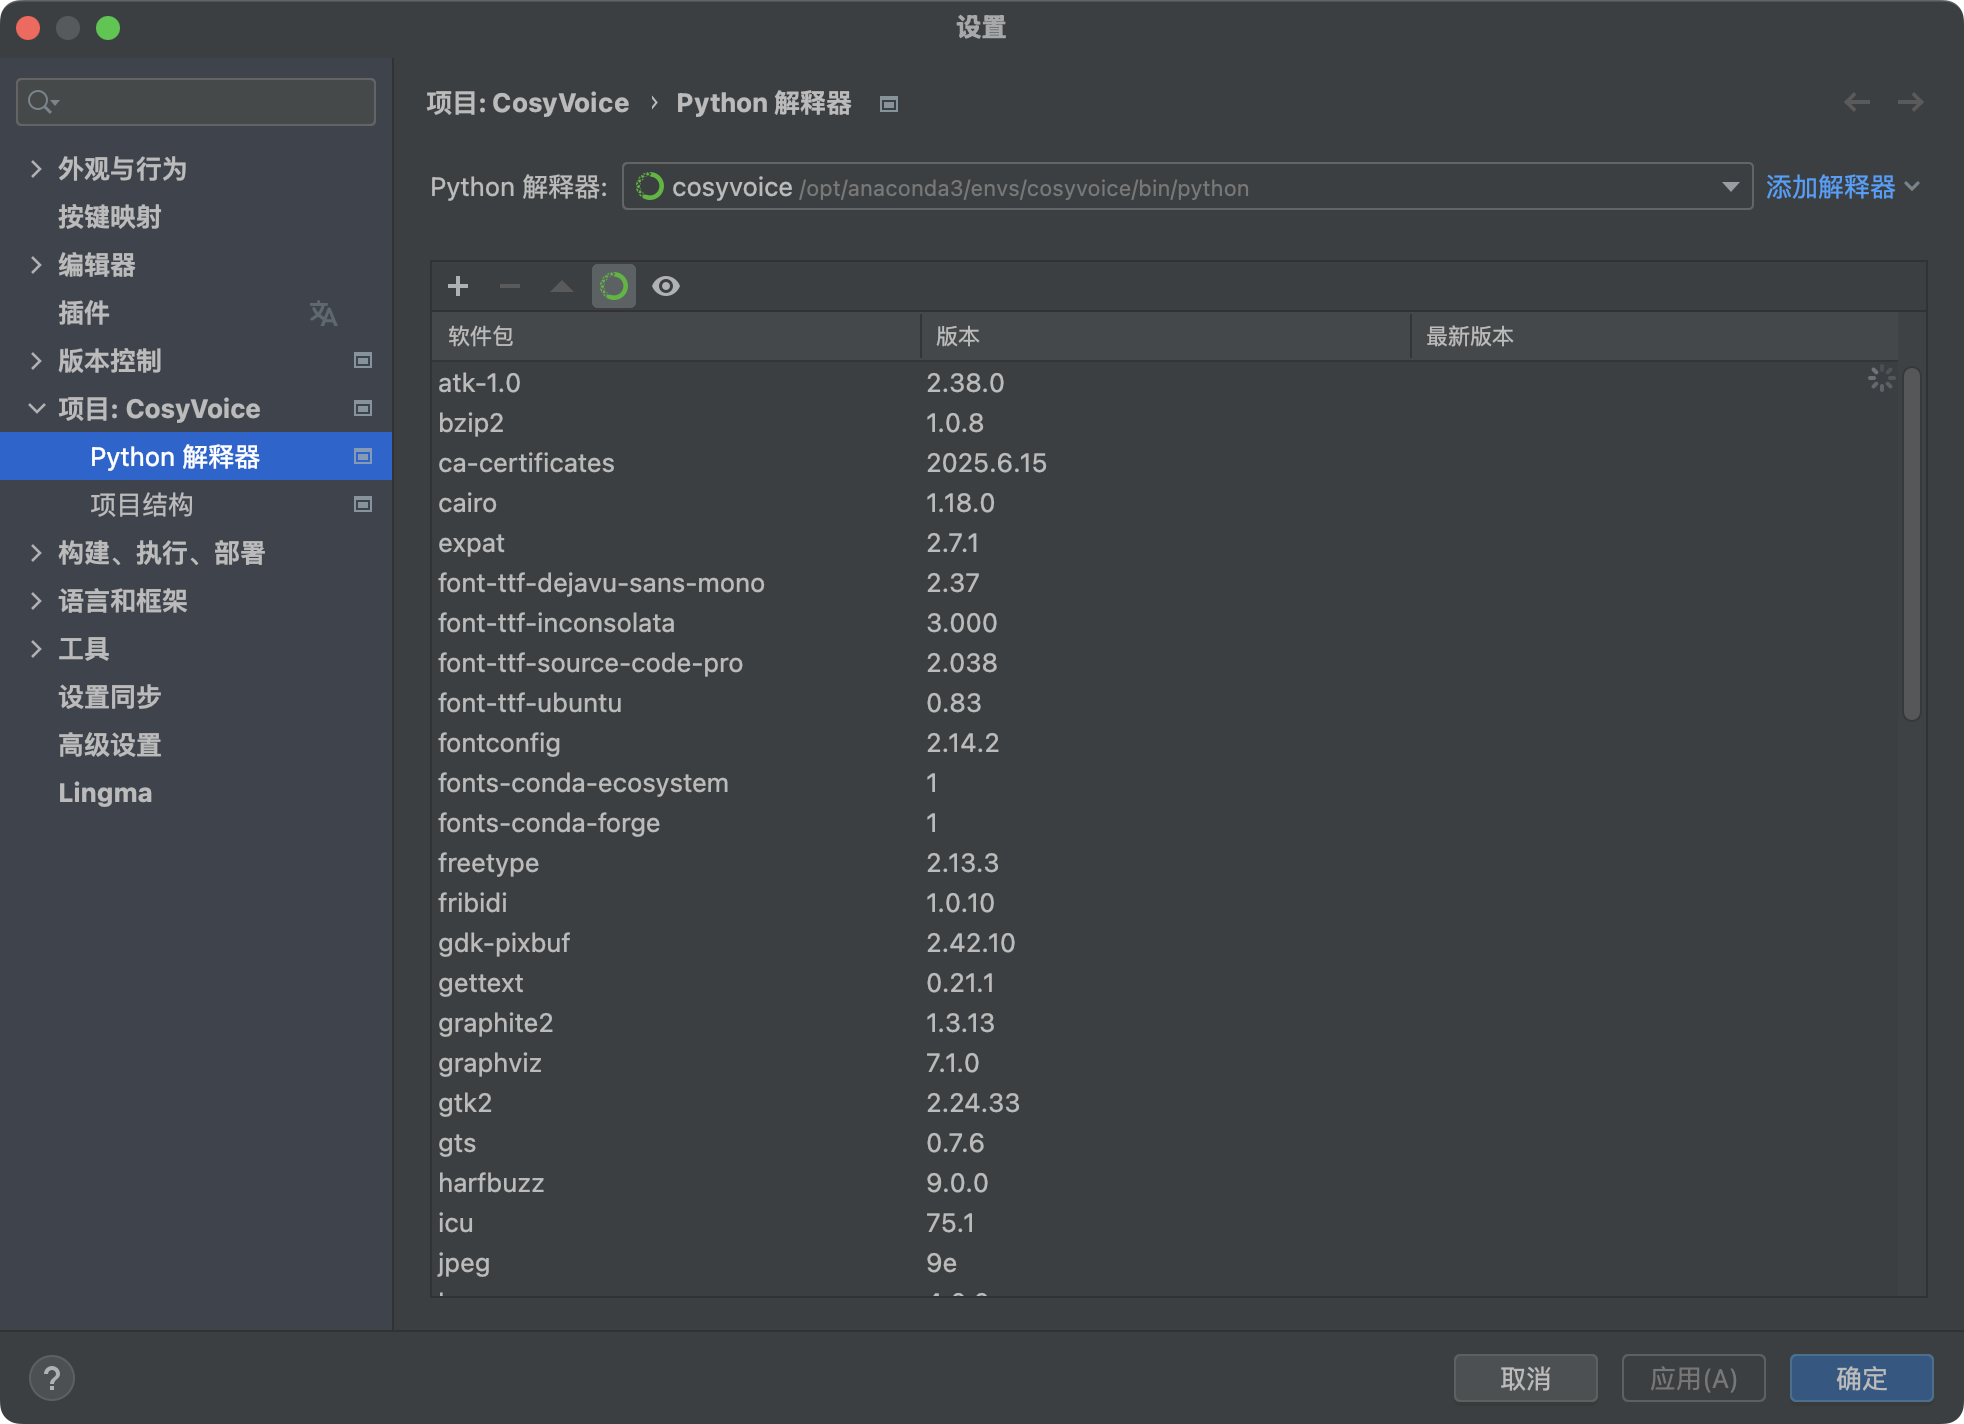Click the upgrade package arrow icon
The width and height of the screenshot is (1964, 1424).
point(562,286)
